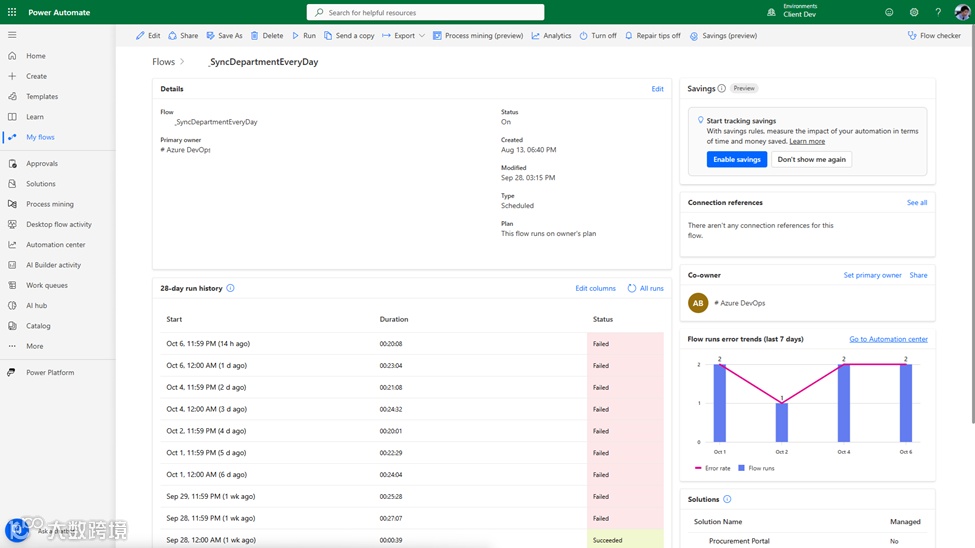975x548 pixels.
Task: Open AI Builder activity
Action: pos(53,265)
